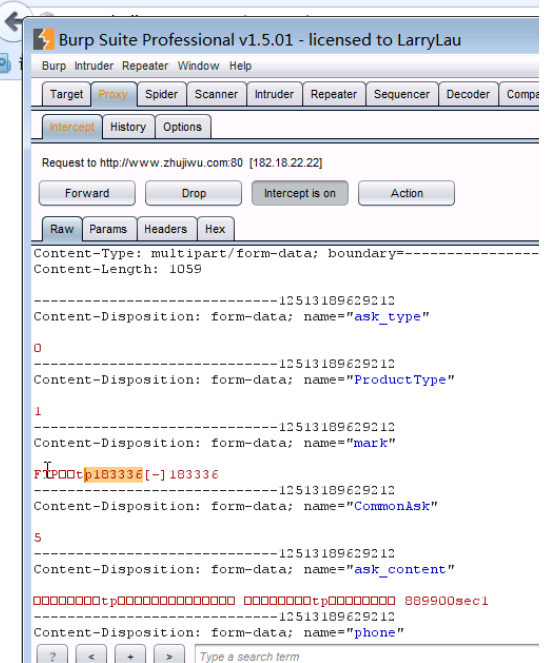The height and width of the screenshot is (663, 558).
Task: Open the Repeater menu in menu bar
Action: [145, 66]
